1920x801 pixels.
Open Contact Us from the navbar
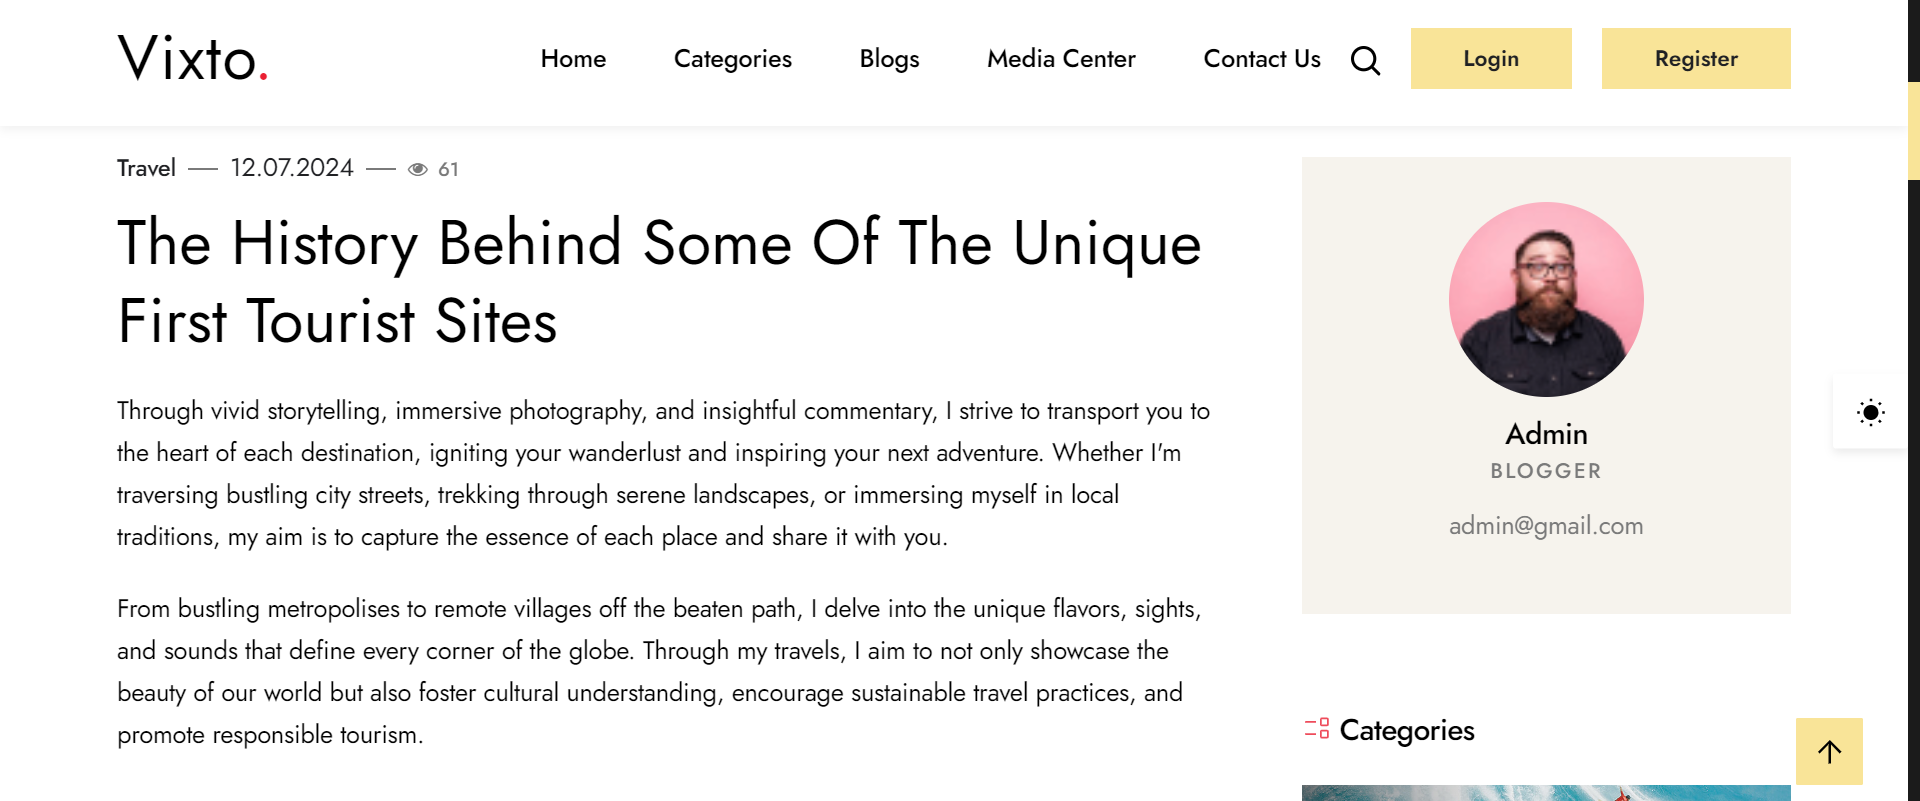click(x=1262, y=60)
